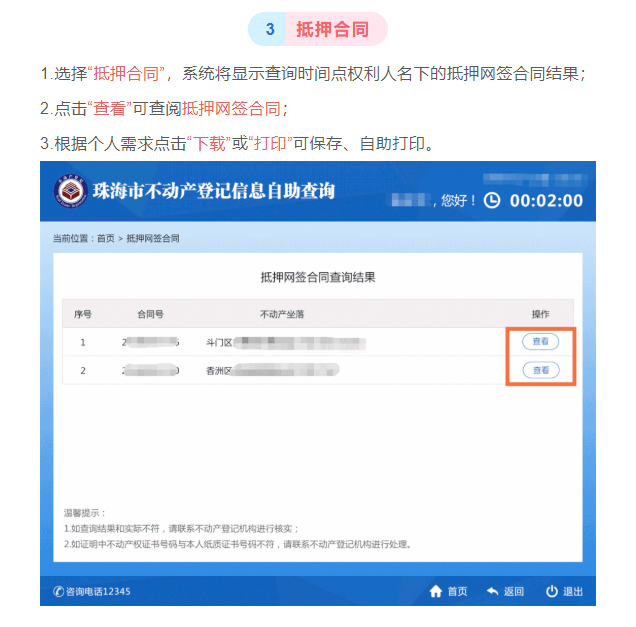Click the 退出 power icon
Image resolution: width=636 pixels, height=627 pixels.
552,591
